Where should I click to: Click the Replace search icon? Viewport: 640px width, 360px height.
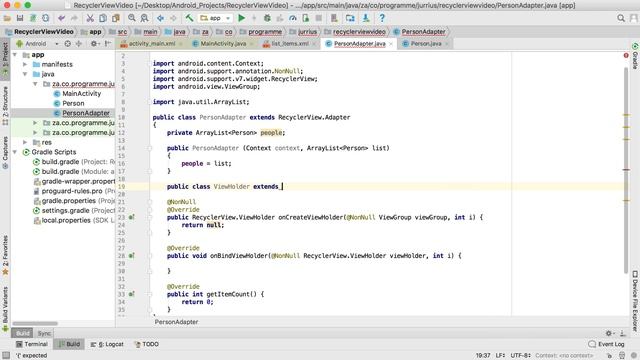pos(144,18)
